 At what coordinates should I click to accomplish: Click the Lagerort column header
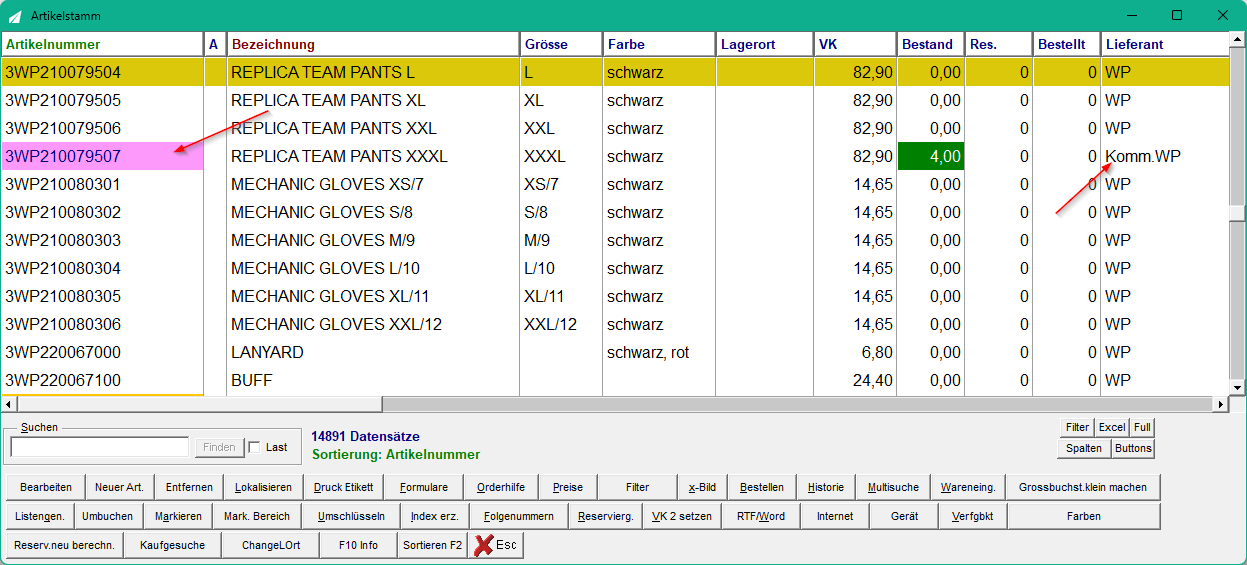coord(764,44)
